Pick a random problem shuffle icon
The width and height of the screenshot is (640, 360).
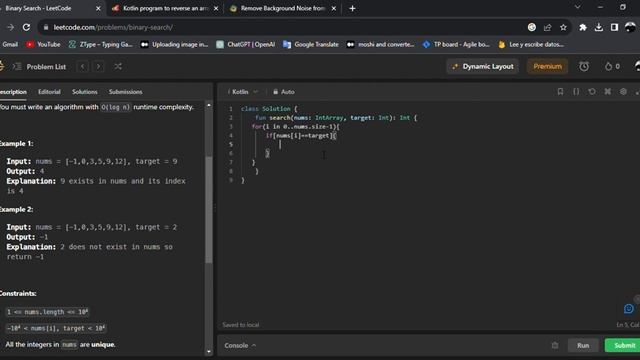pyautogui.click(x=118, y=67)
